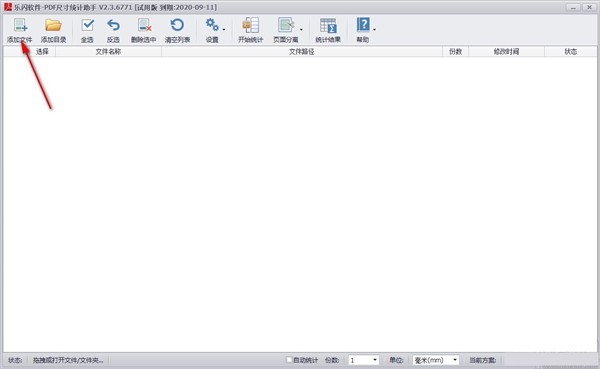Click the app logo in title bar
600x369 pixels.
[x=8, y=7]
